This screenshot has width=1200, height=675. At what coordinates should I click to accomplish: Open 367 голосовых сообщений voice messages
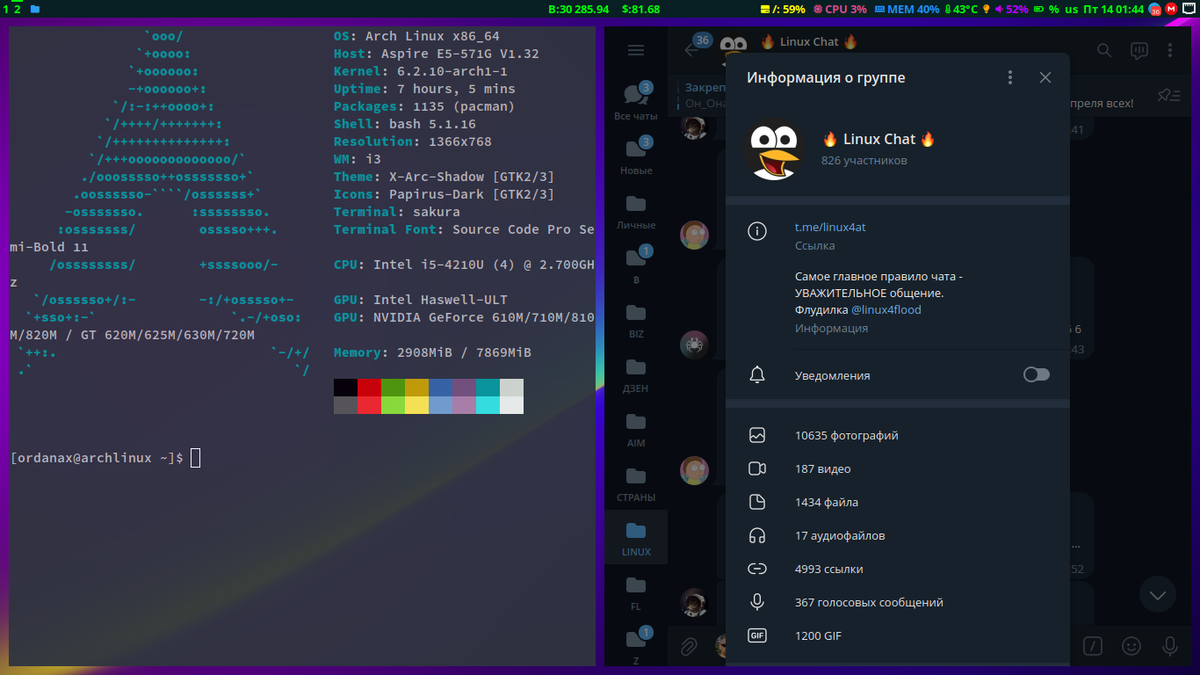897,602
